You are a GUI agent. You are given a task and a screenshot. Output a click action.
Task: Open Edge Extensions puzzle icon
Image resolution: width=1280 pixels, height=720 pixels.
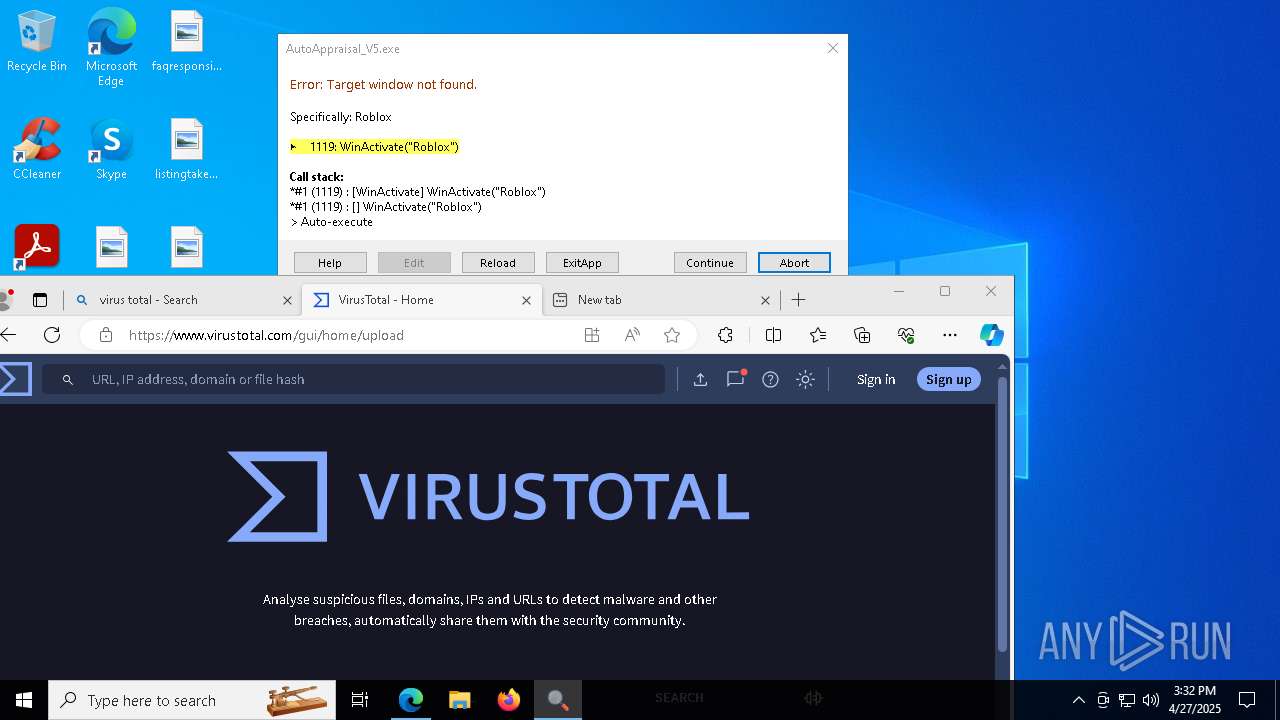(x=726, y=335)
